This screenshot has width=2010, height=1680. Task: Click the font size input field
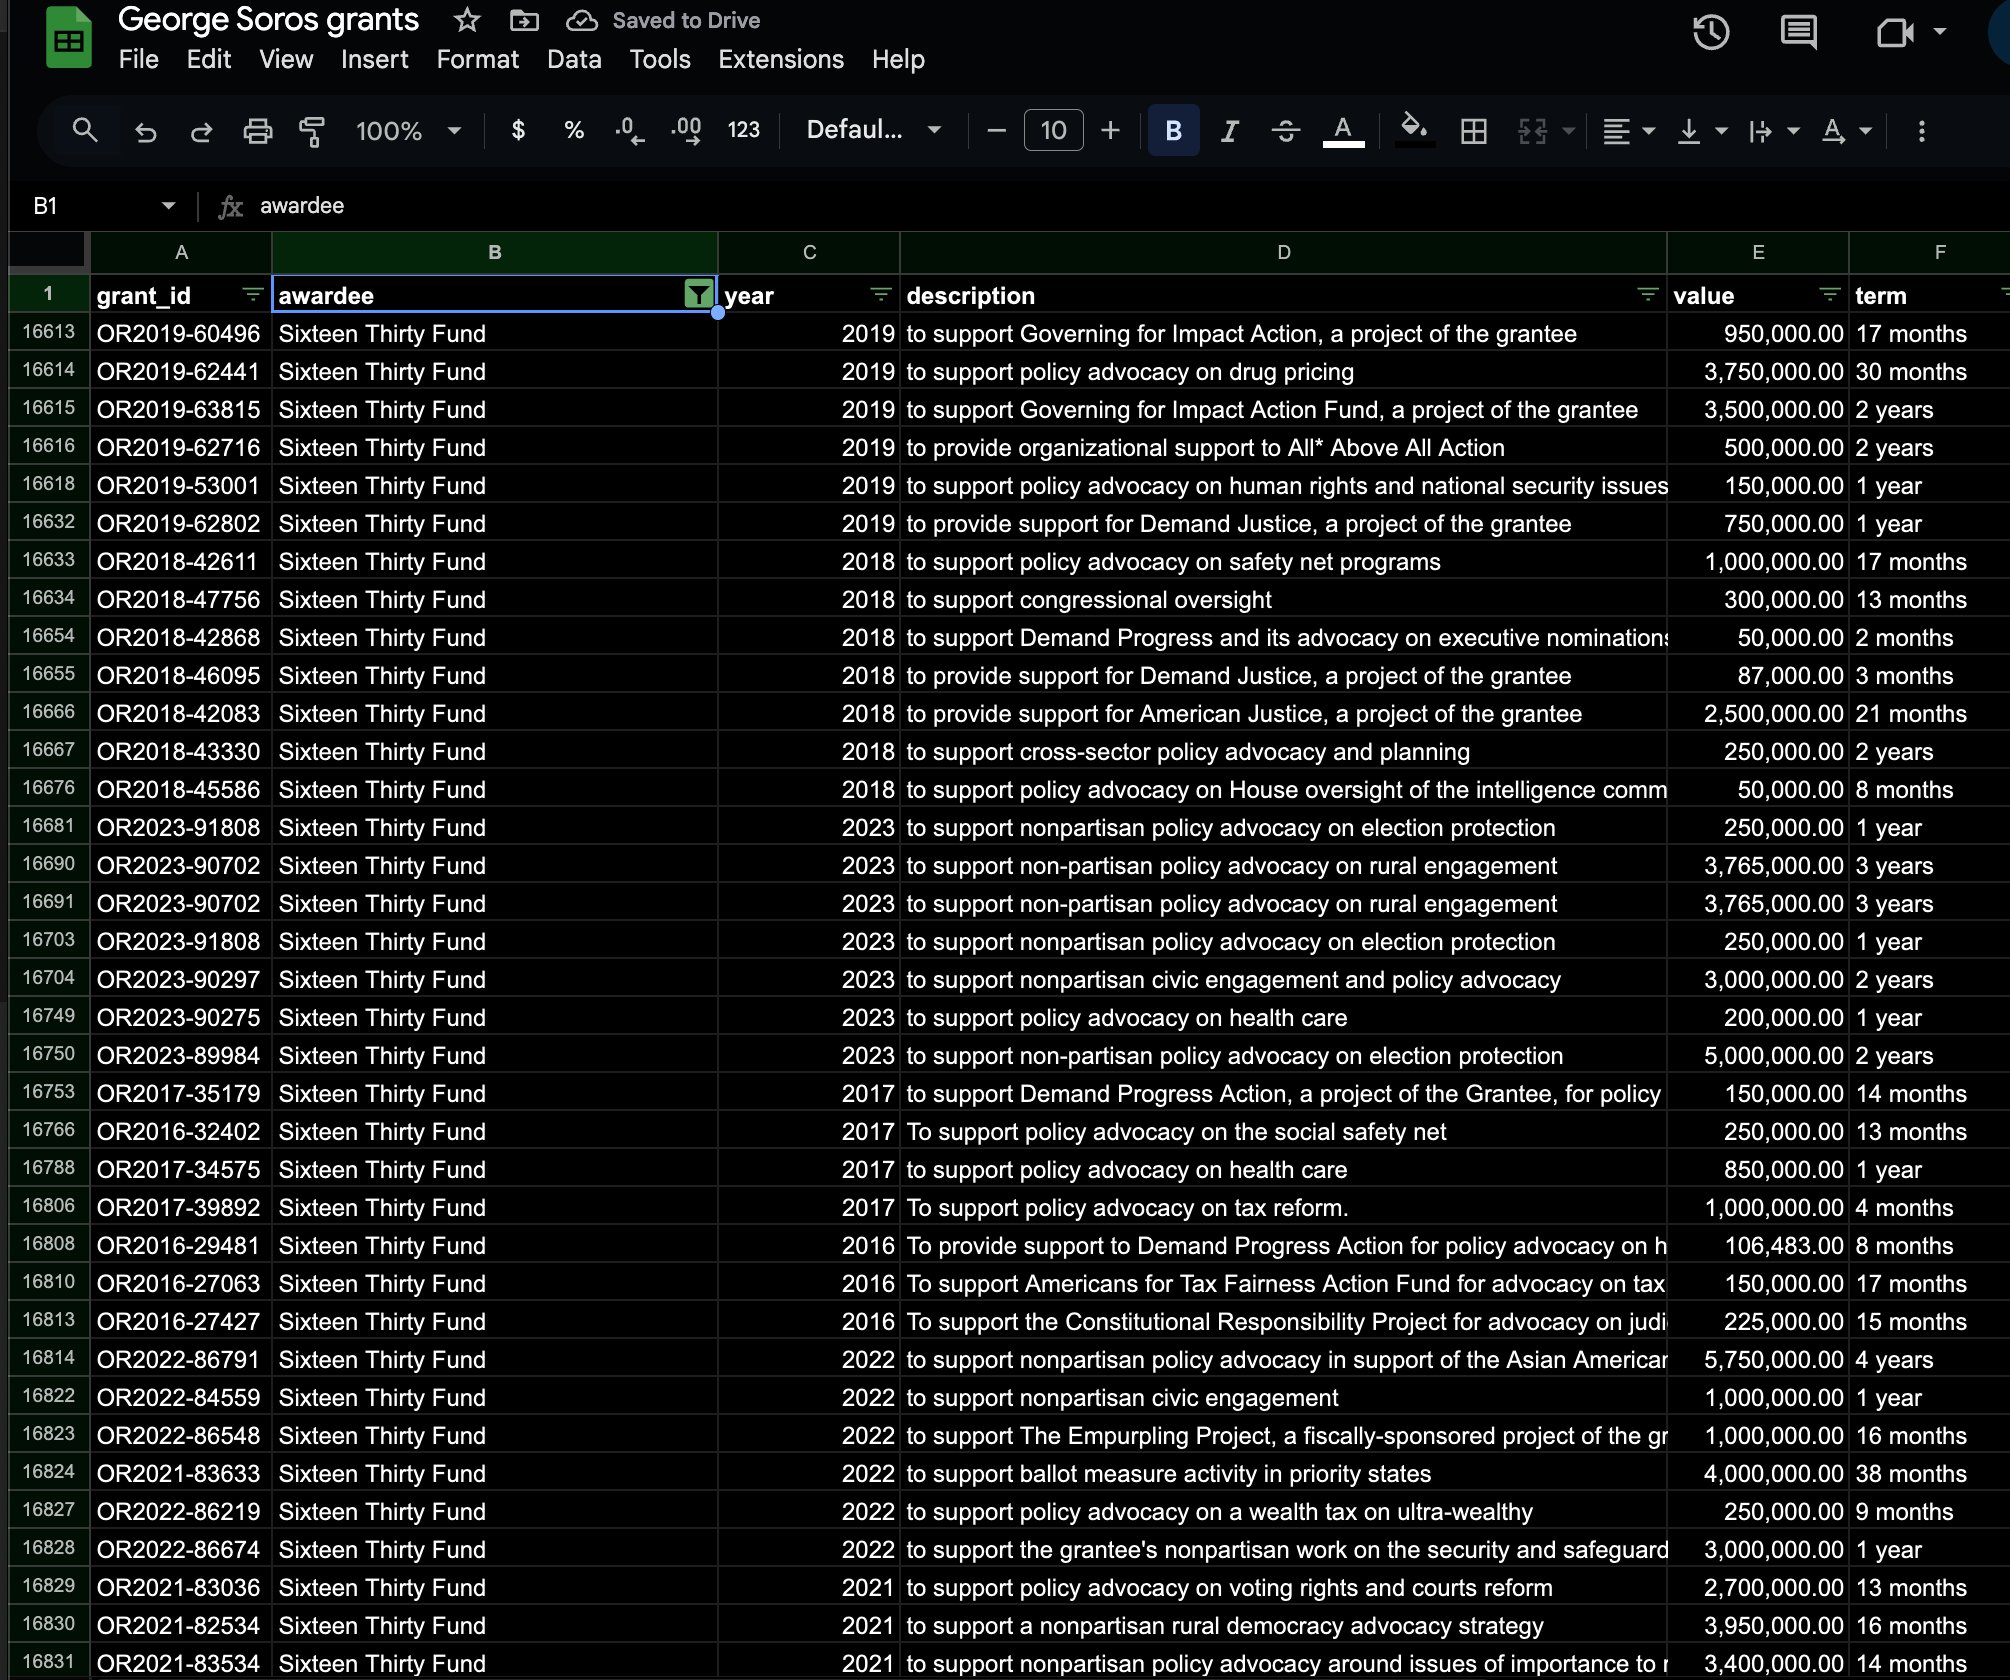point(1053,131)
